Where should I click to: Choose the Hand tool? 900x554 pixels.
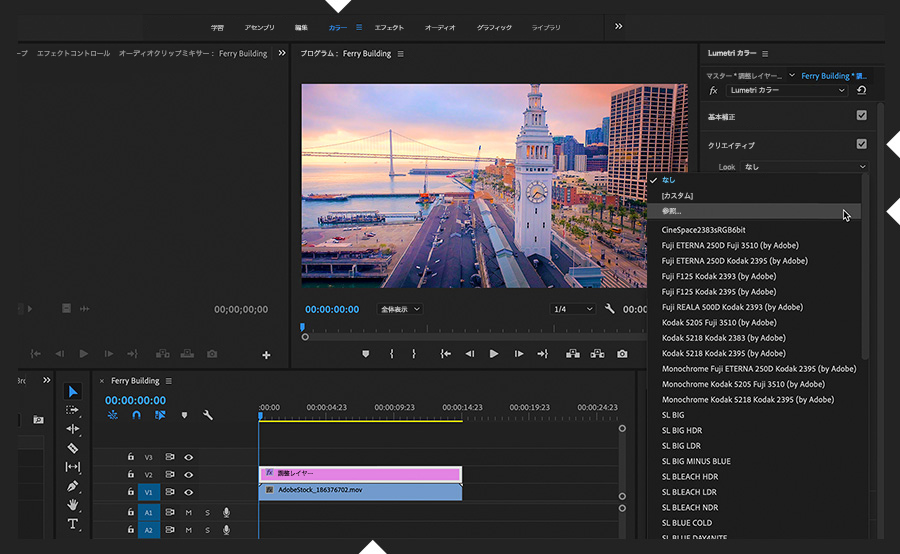(x=73, y=505)
